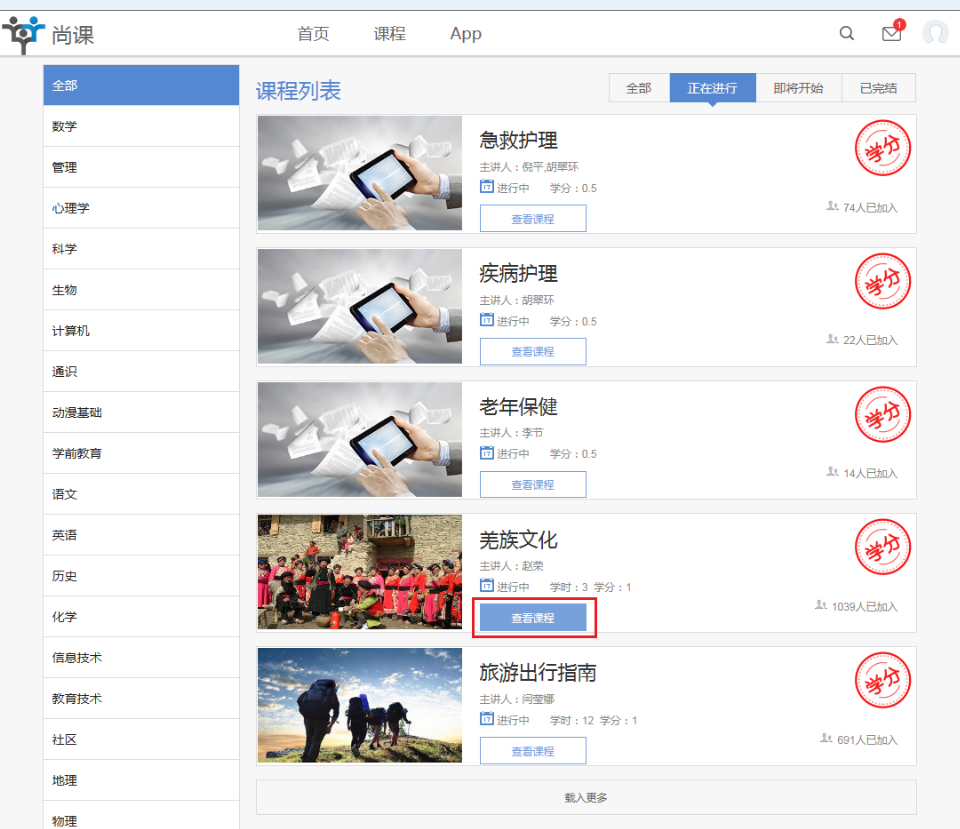
Task: Select 计算机 category in sidebar
Action: point(141,331)
